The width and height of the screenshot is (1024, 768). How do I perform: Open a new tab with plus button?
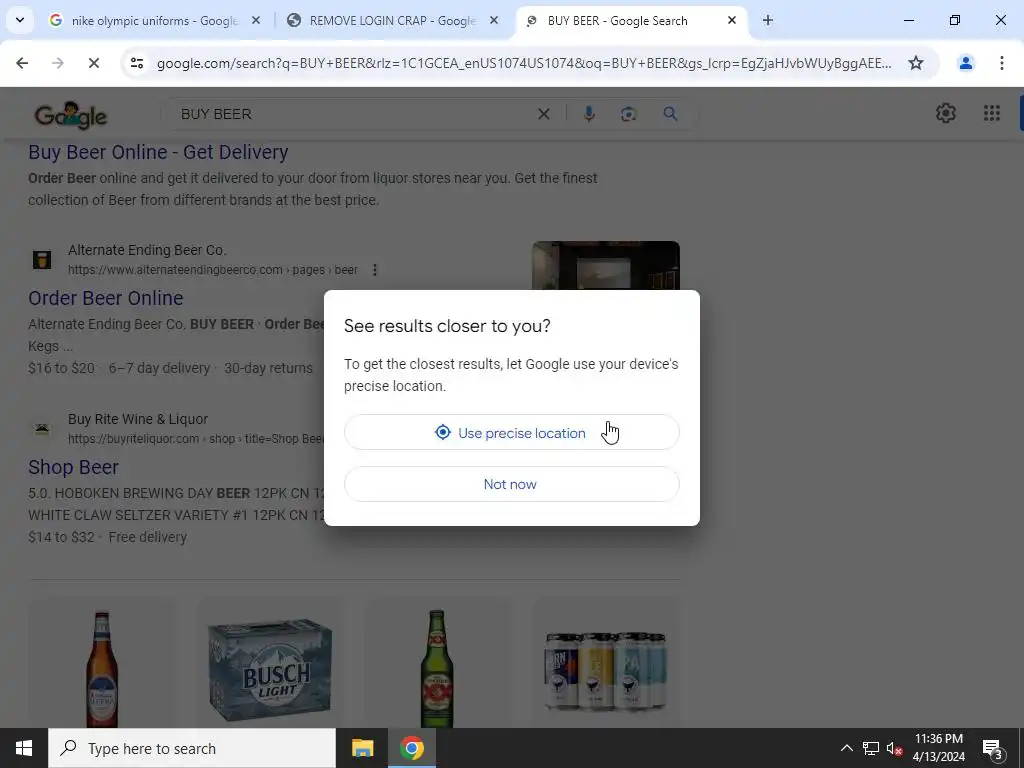(x=768, y=20)
